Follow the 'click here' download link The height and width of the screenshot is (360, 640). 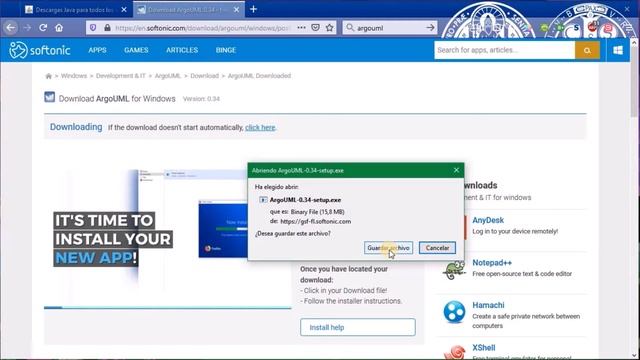click(260, 128)
